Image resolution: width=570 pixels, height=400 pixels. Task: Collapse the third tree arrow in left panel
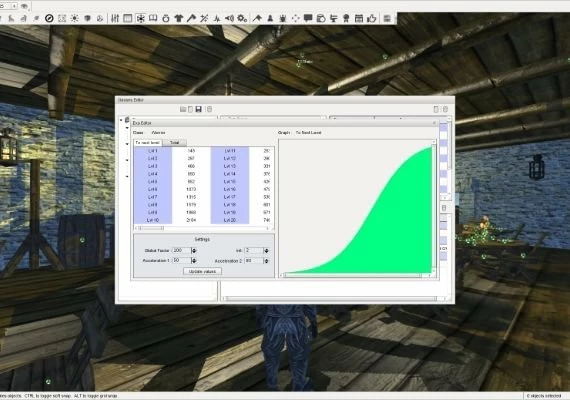pyautogui.click(x=127, y=144)
